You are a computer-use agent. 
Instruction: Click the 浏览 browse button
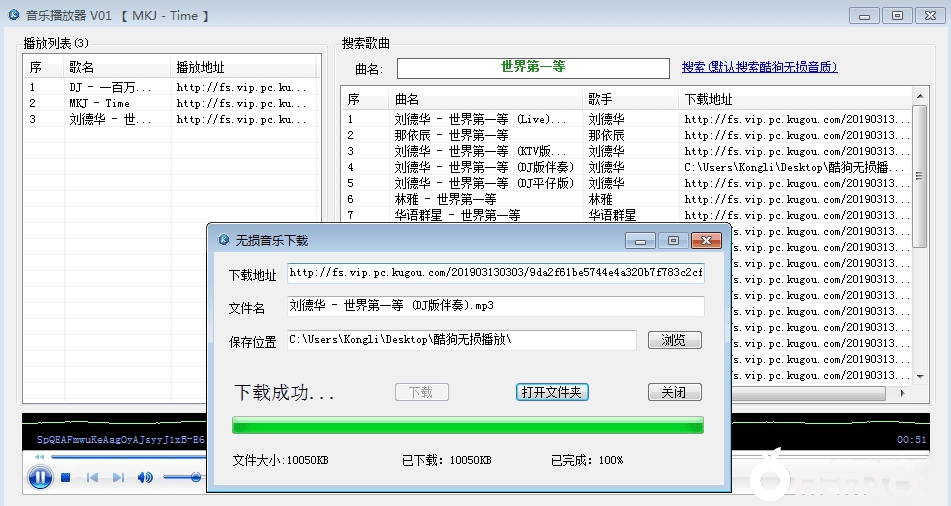[x=674, y=340]
